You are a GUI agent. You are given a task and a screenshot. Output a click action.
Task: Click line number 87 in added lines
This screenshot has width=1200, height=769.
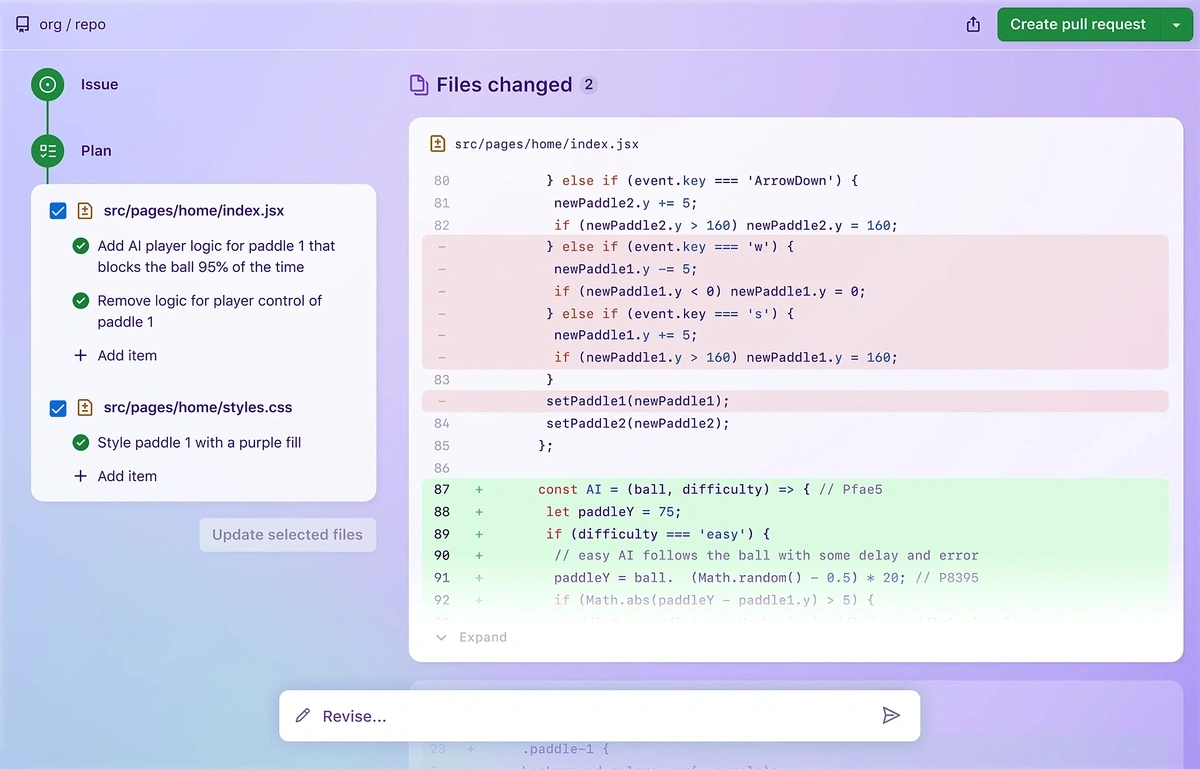[442, 490]
